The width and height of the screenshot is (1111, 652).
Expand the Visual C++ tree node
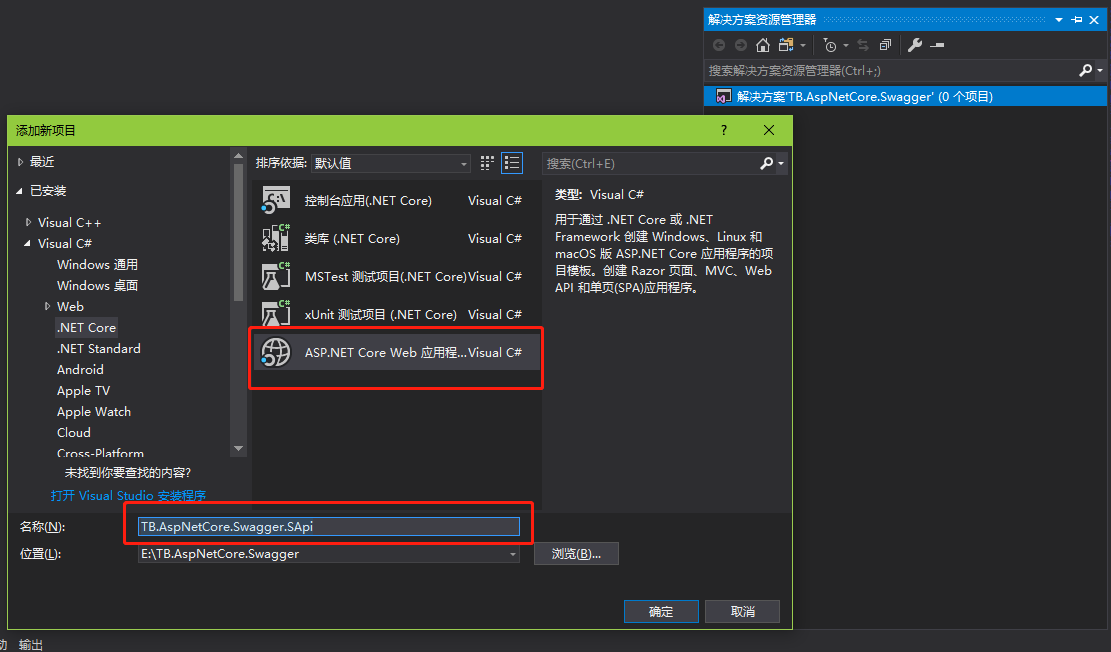[x=30, y=222]
